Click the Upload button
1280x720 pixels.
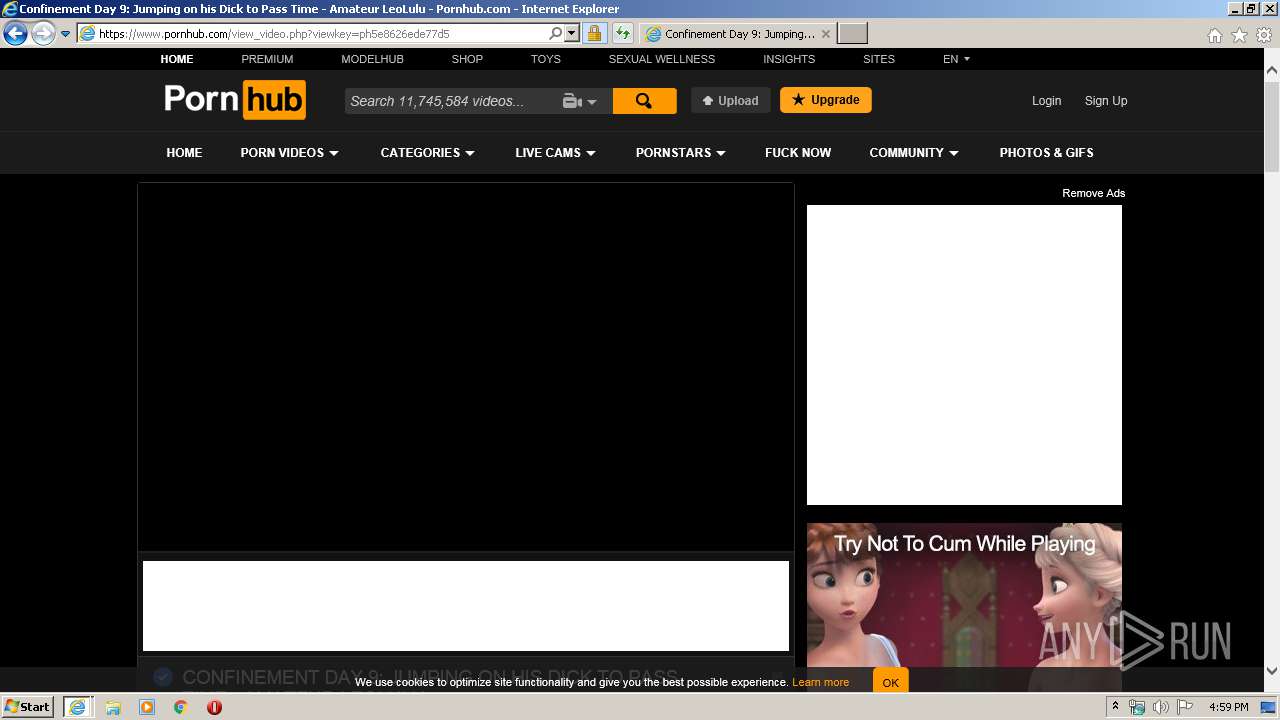click(730, 100)
